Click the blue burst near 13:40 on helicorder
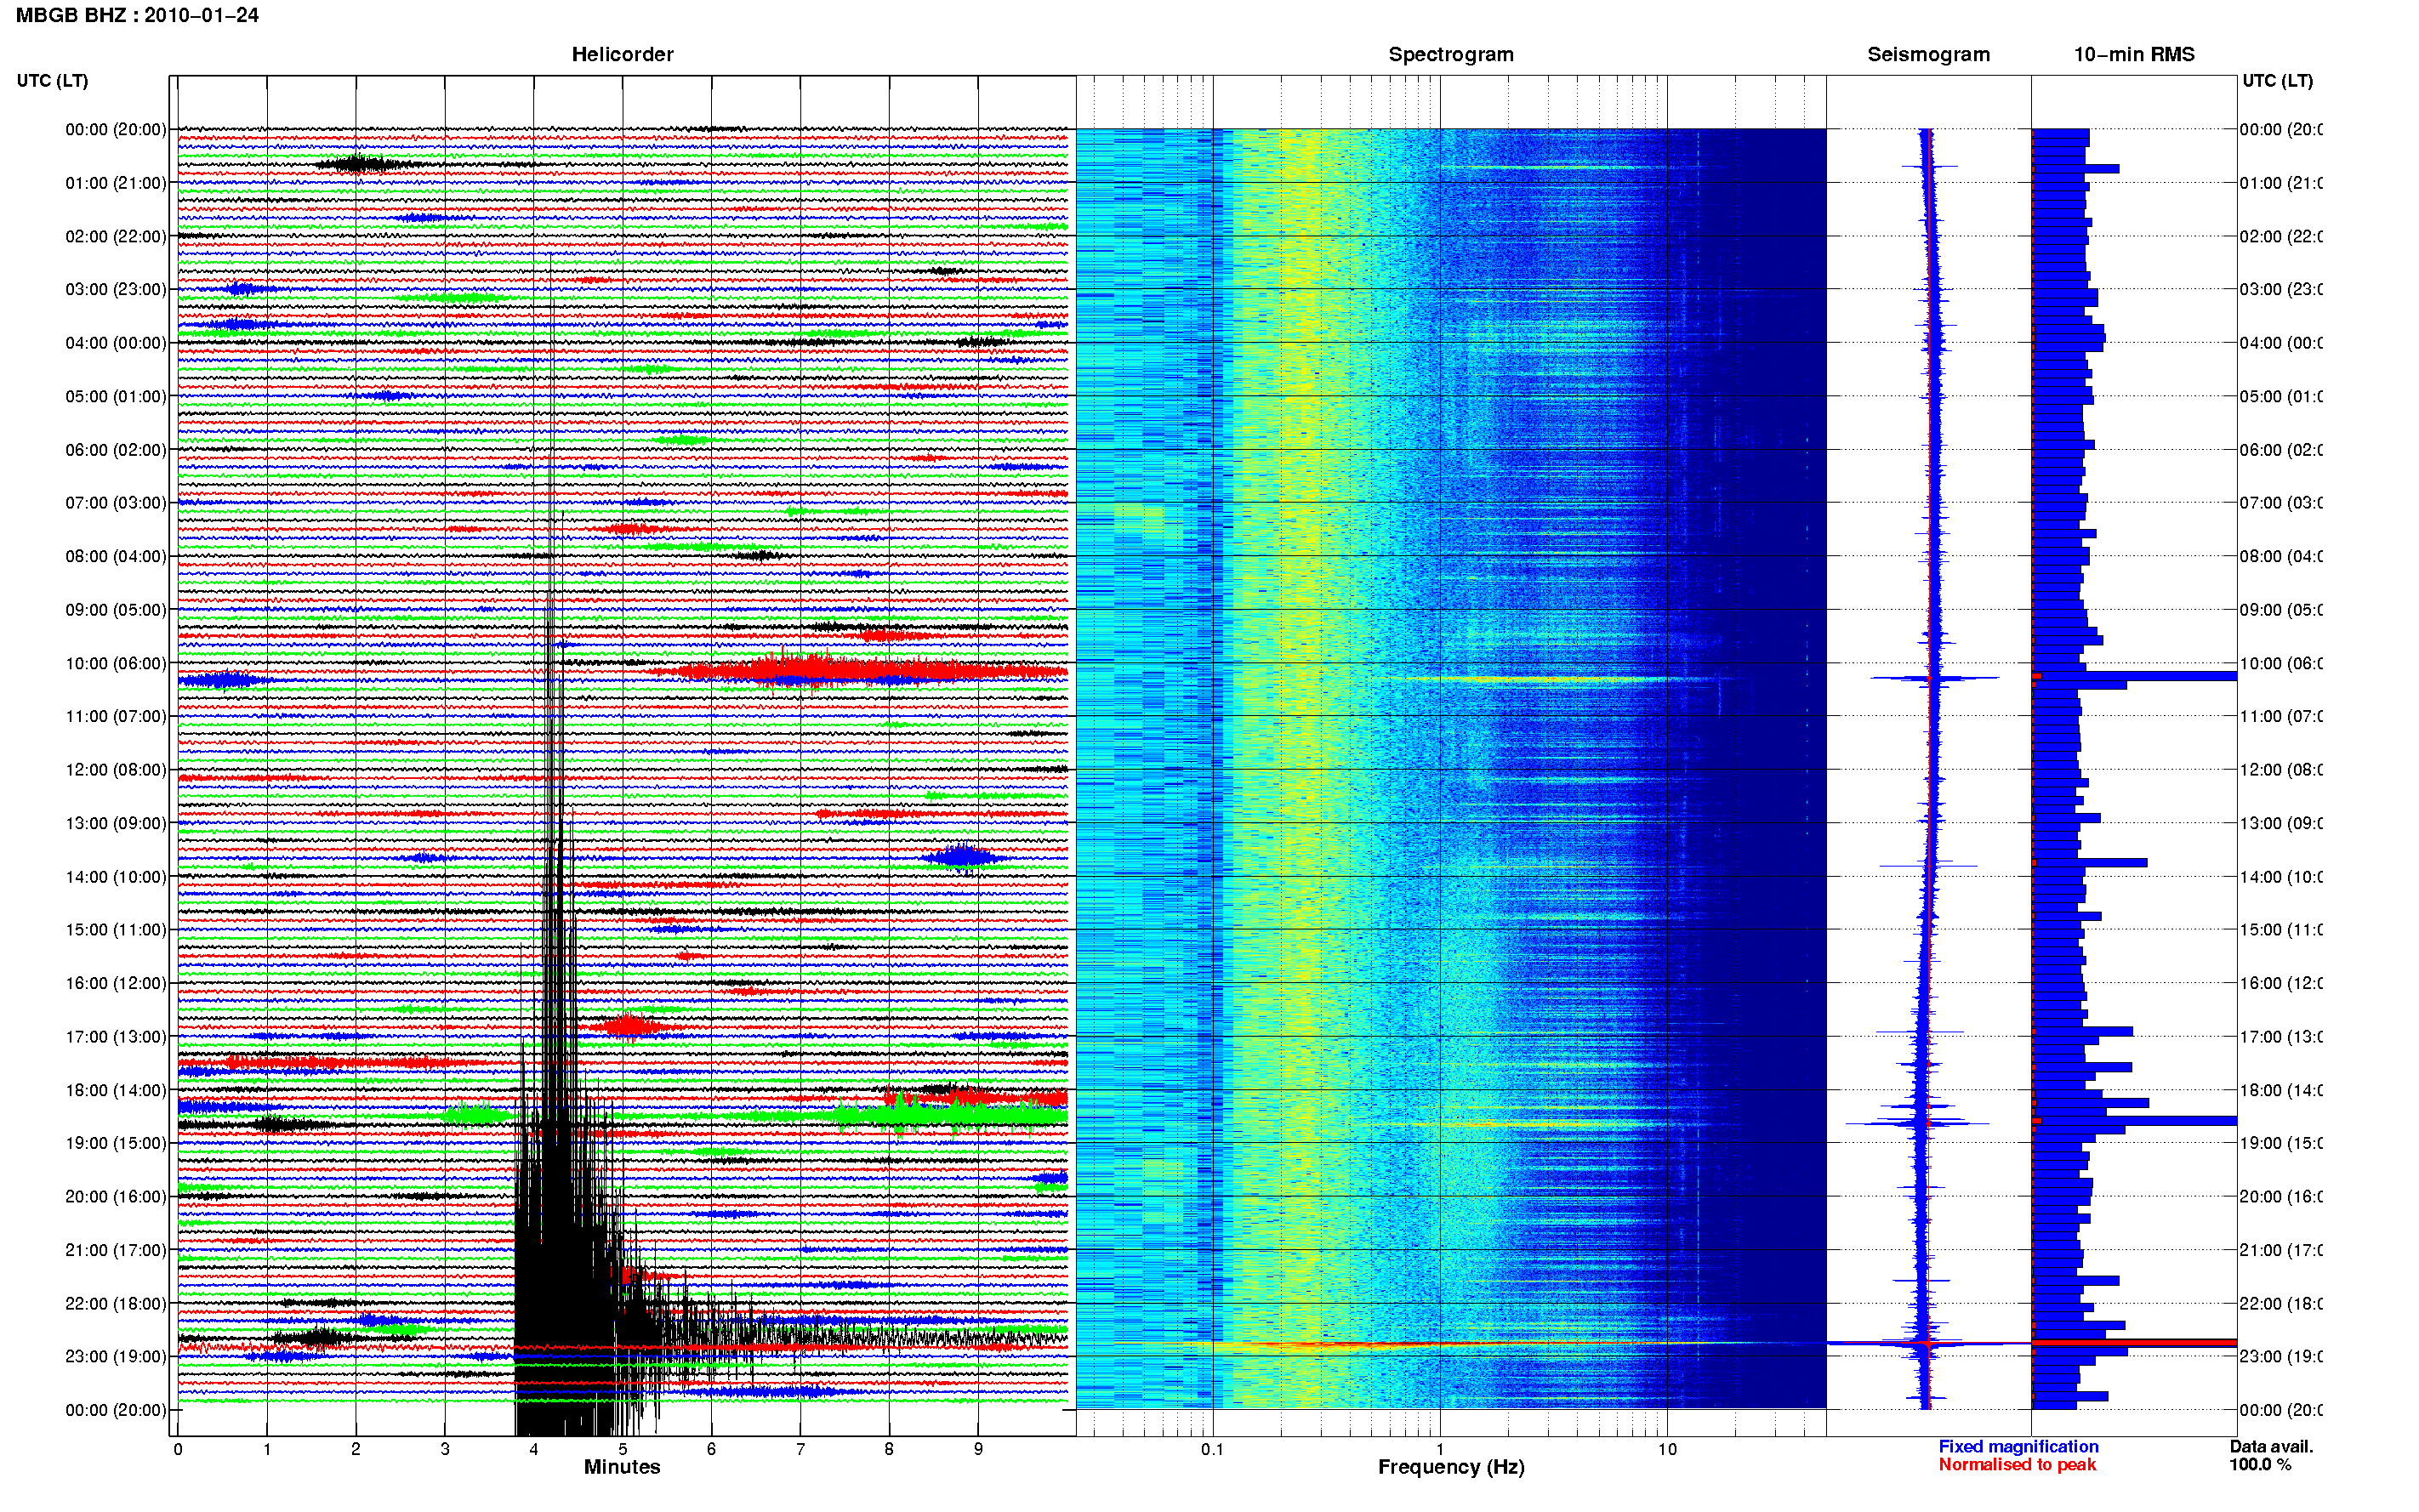 (x=961, y=857)
